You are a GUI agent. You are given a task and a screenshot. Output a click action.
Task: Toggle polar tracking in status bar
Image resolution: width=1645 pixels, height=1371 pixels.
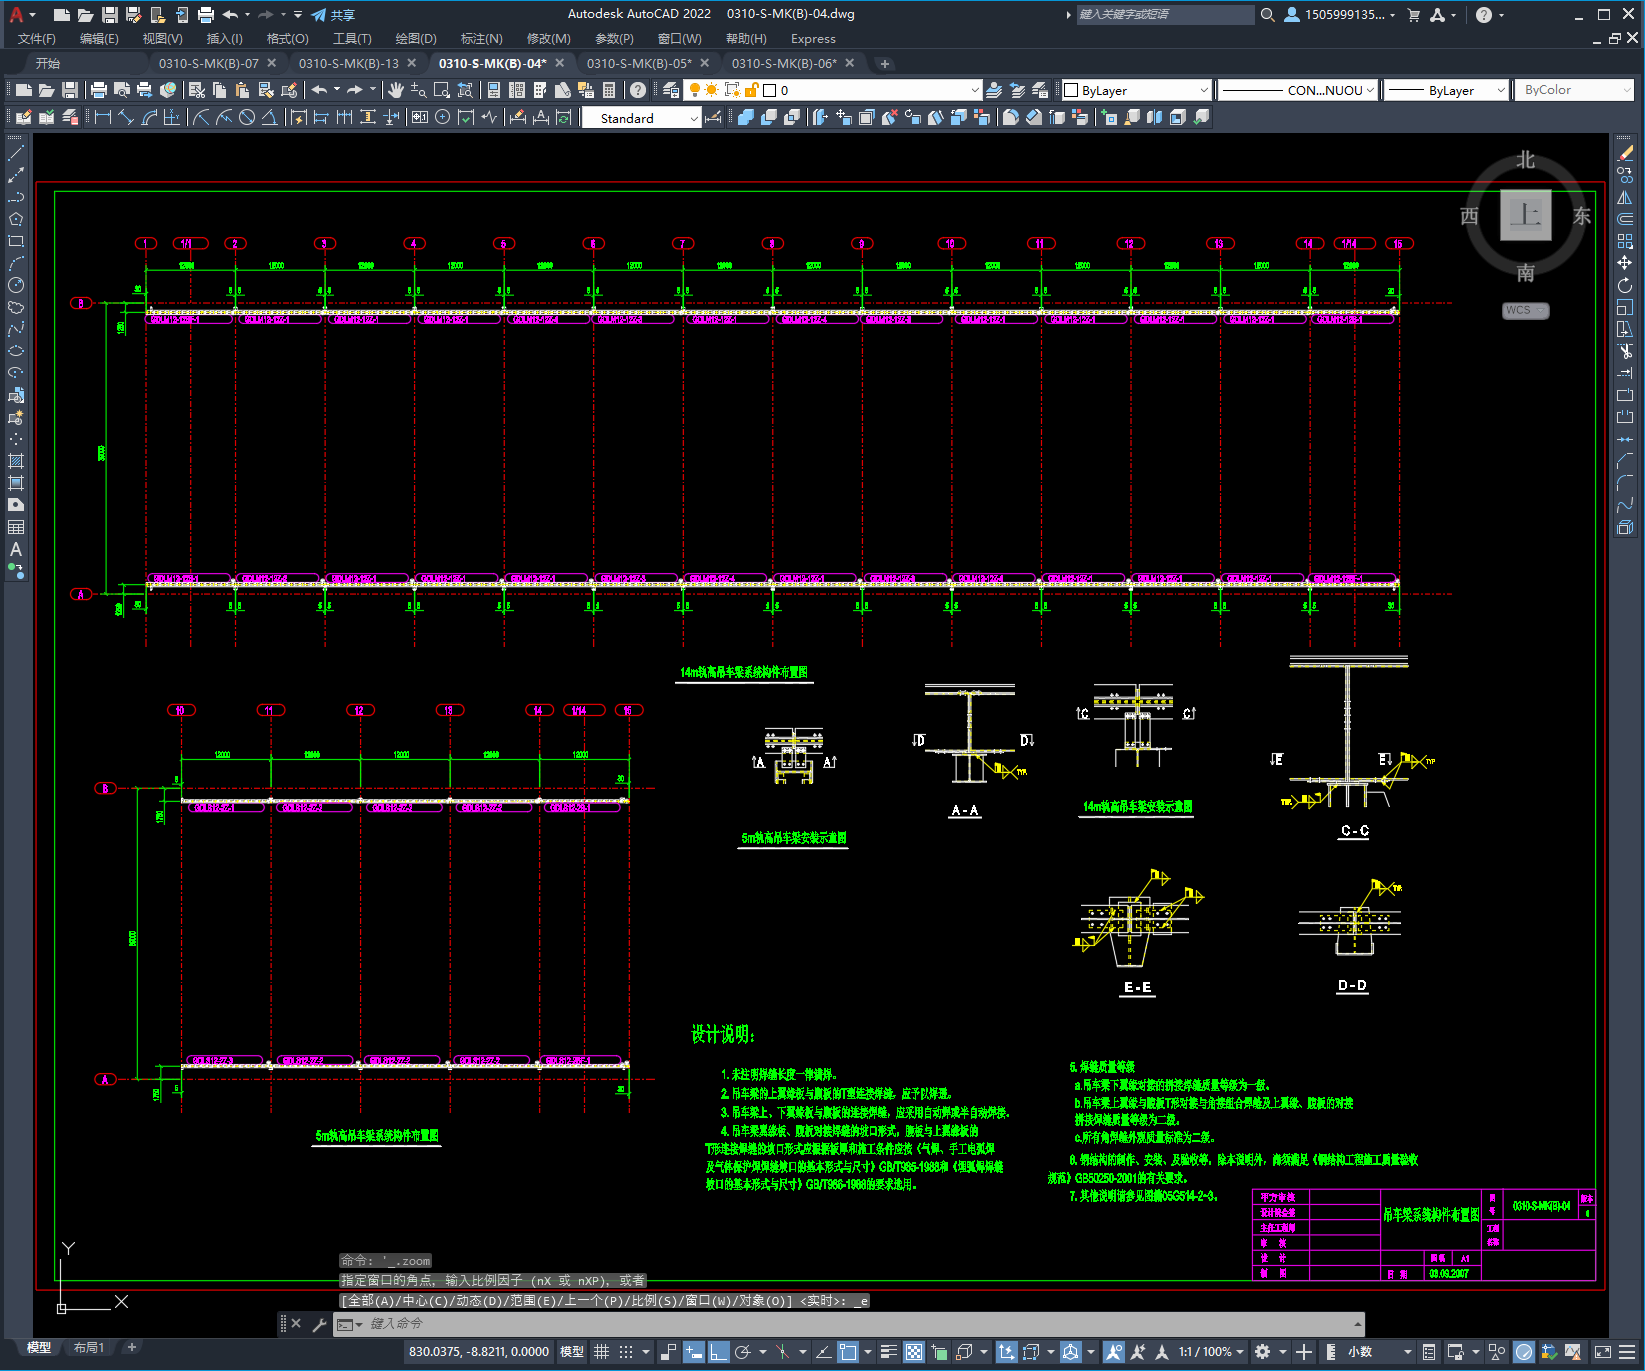[x=743, y=1352]
